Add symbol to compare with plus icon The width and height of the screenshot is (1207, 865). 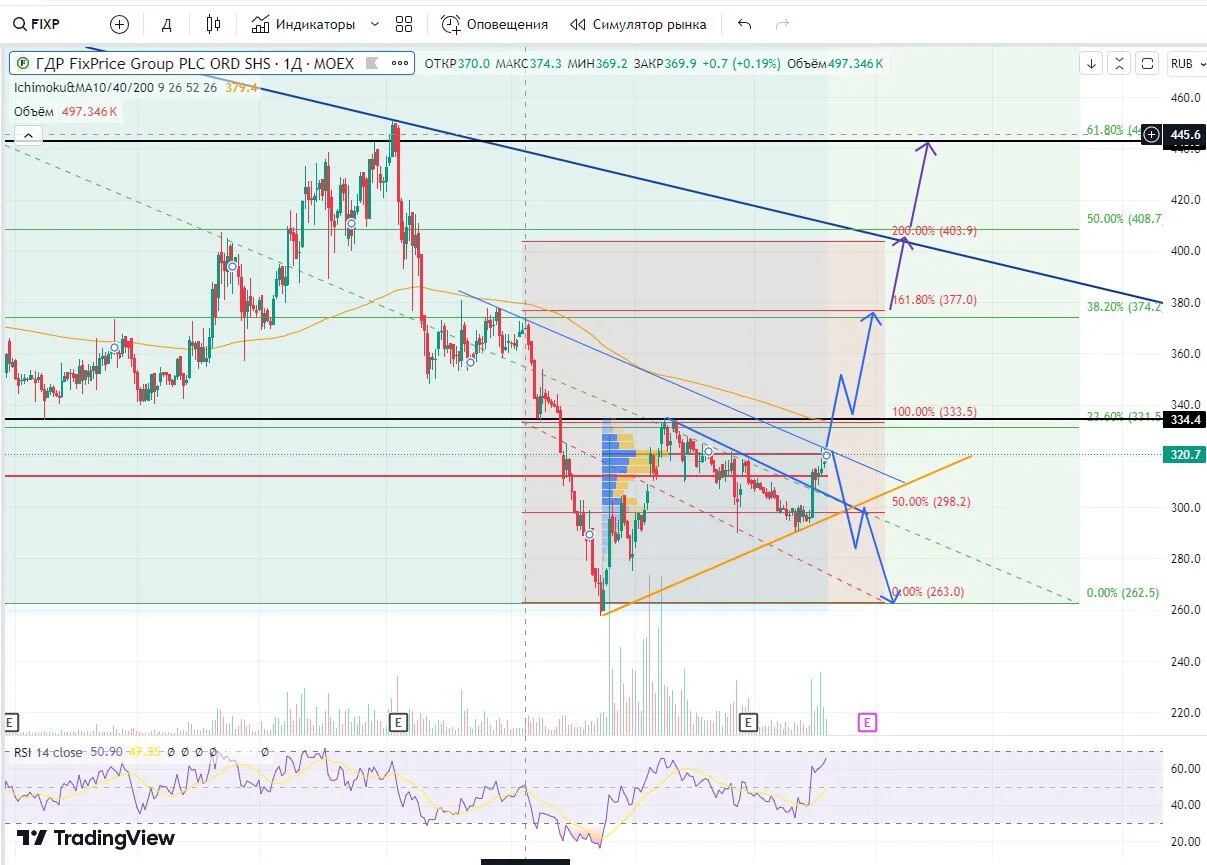click(x=119, y=24)
